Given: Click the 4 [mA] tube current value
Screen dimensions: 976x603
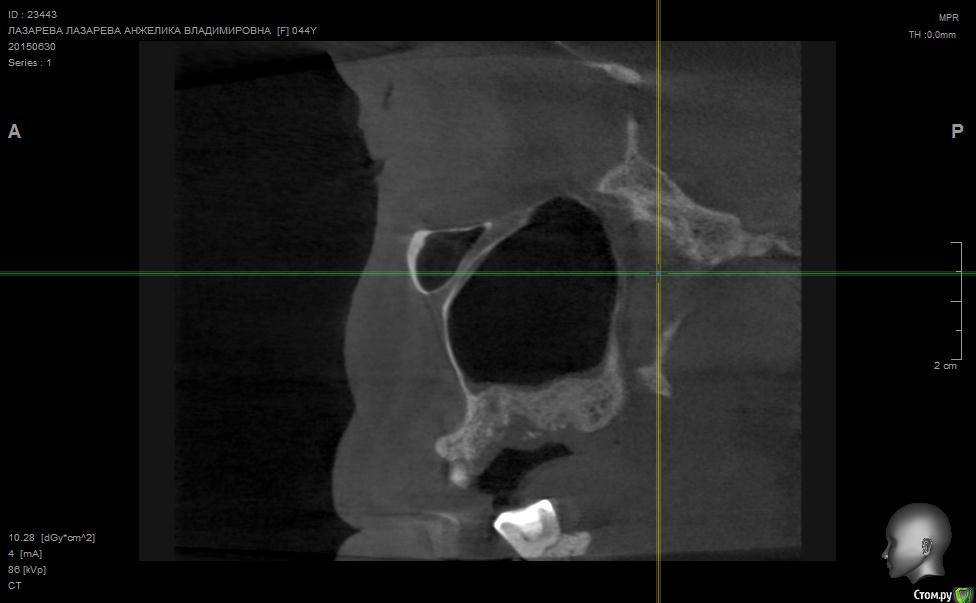Looking at the screenshot, I should point(25,554).
